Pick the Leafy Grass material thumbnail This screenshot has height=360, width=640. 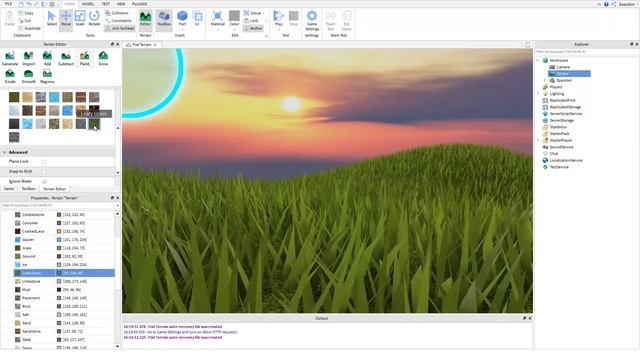click(x=94, y=124)
